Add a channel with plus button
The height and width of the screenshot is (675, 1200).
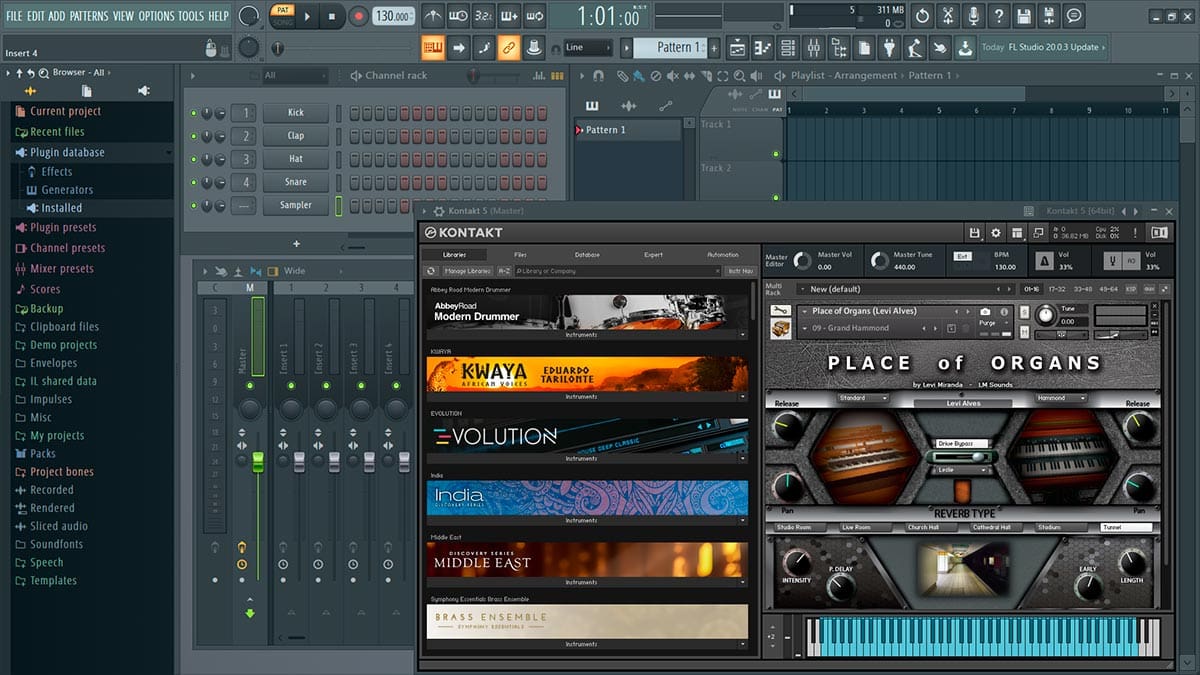[296, 243]
